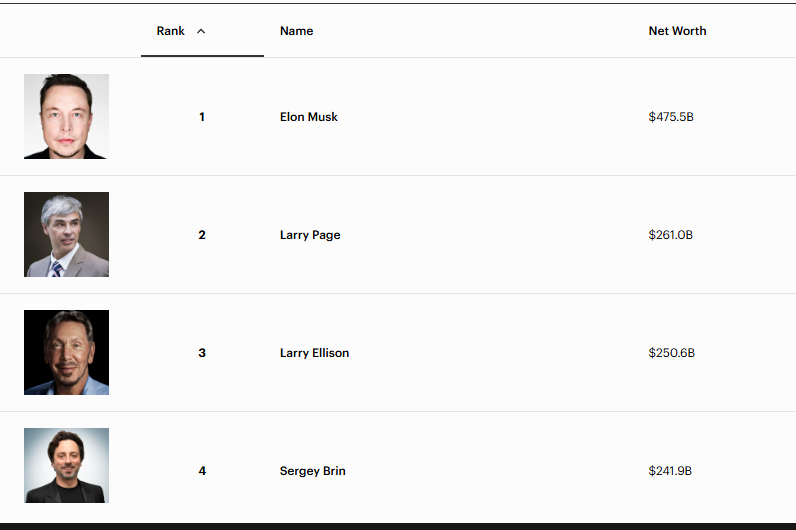
Task: Click Sergey Brin's portrait thumbnail
Action: click(x=66, y=466)
